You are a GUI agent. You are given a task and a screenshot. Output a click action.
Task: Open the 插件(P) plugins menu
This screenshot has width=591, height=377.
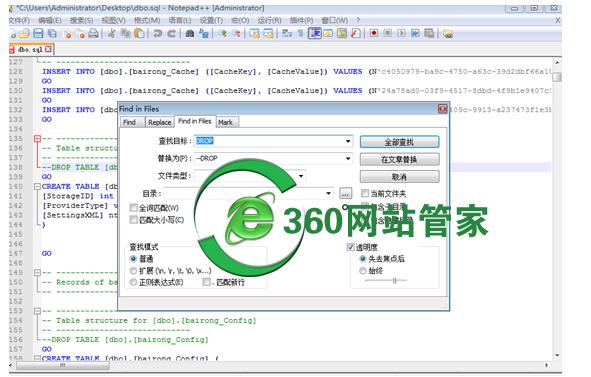tap(302, 20)
